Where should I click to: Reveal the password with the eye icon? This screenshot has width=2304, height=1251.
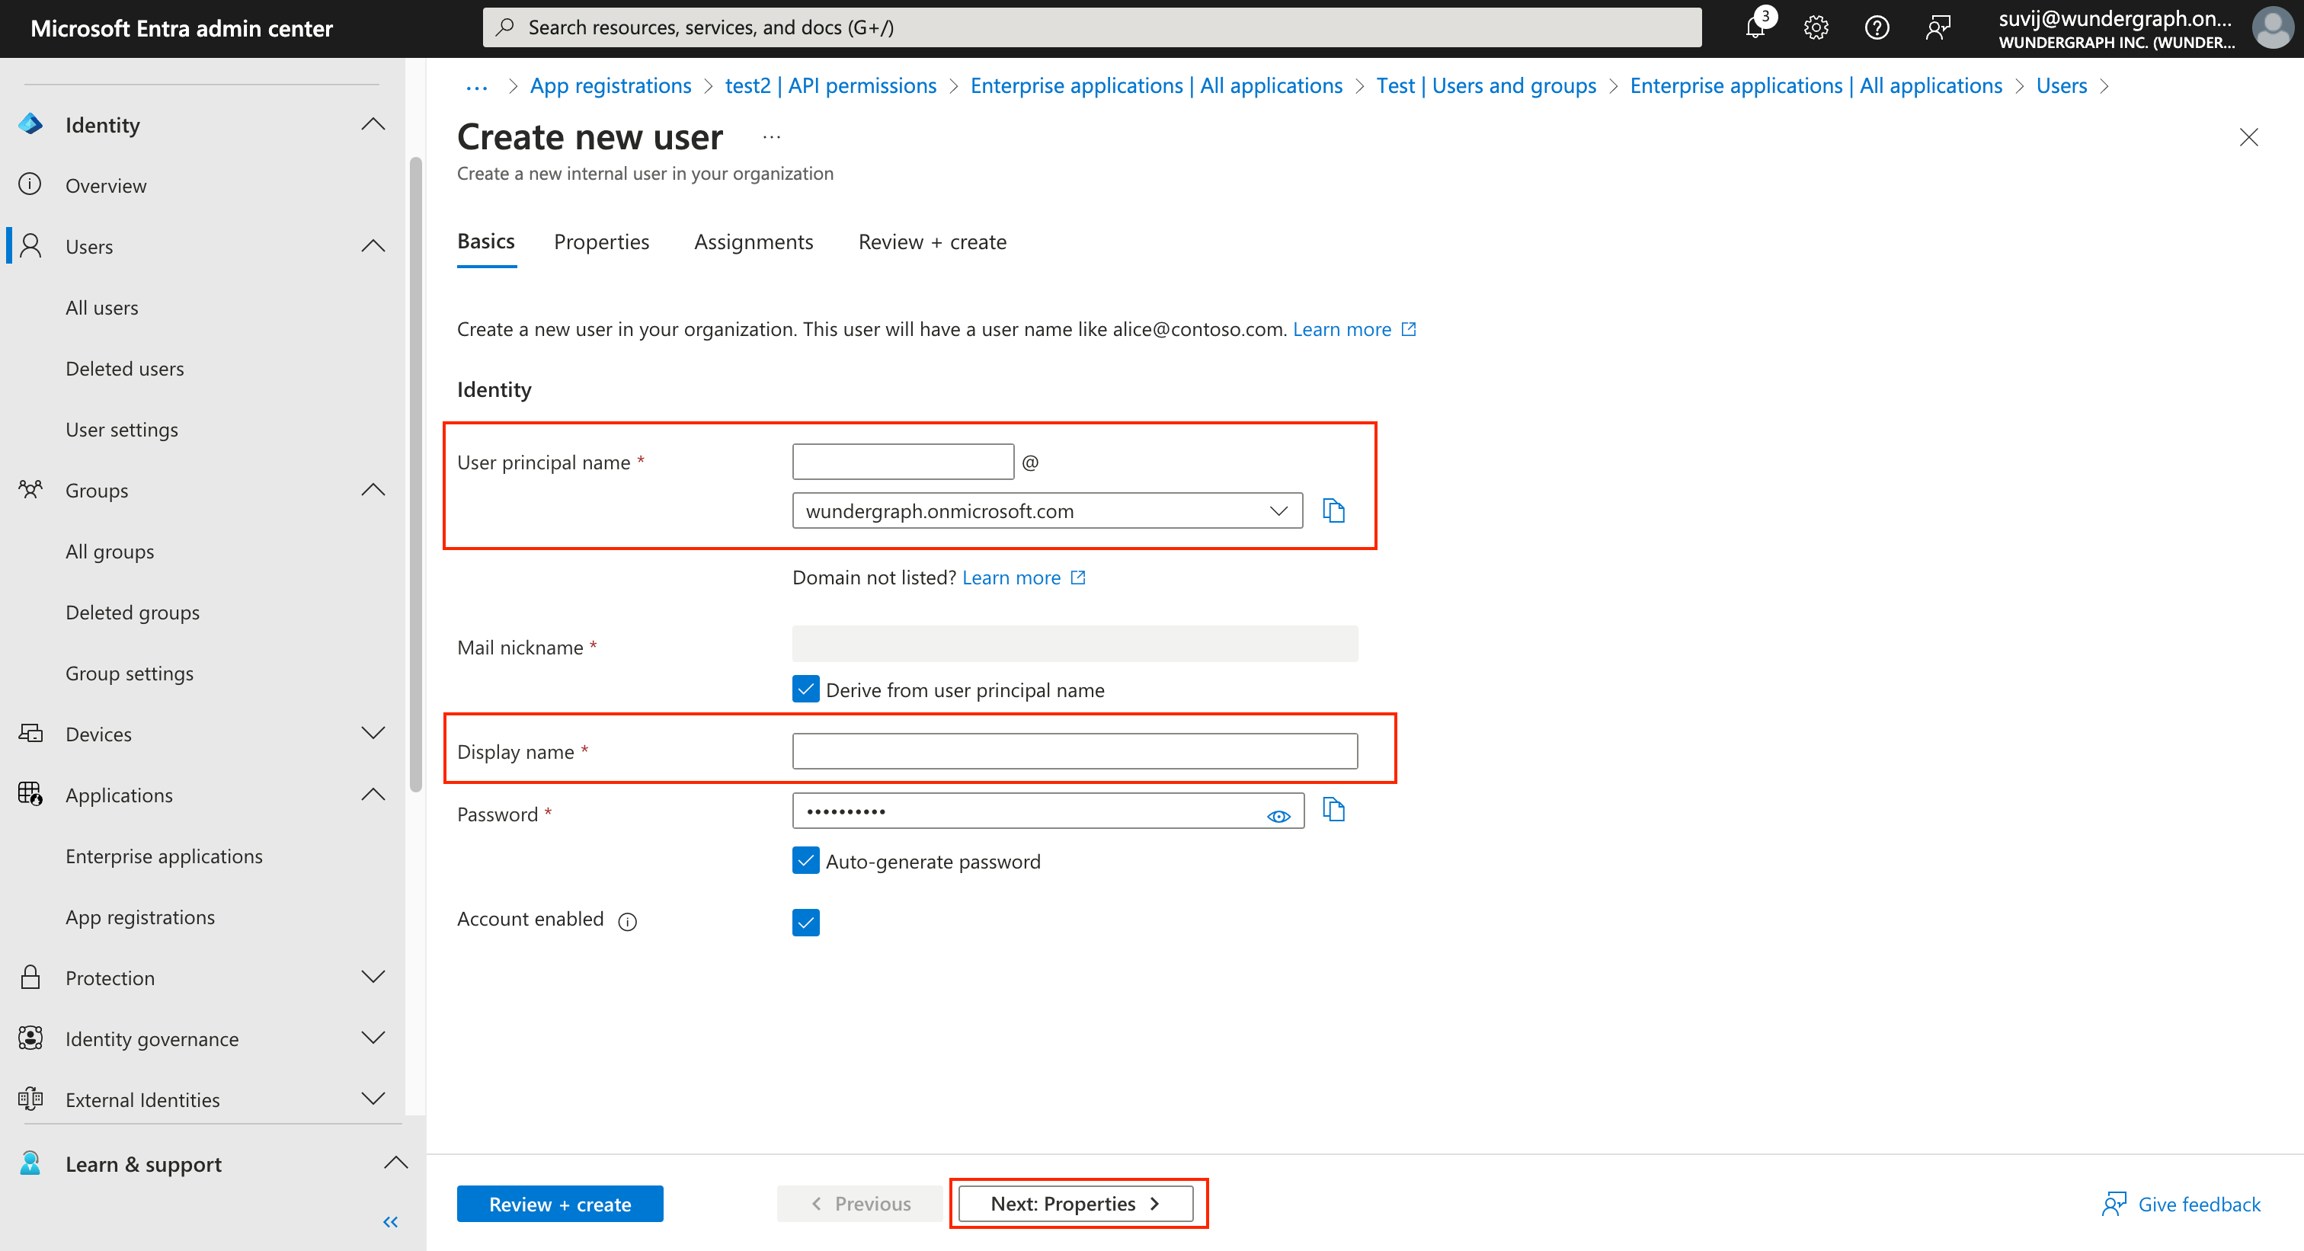tap(1279, 815)
